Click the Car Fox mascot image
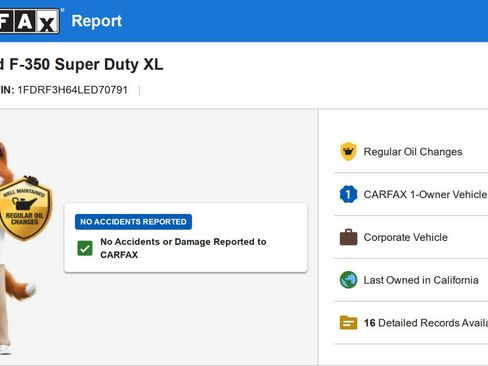Viewport: 488px width, 366px height. 17,247
